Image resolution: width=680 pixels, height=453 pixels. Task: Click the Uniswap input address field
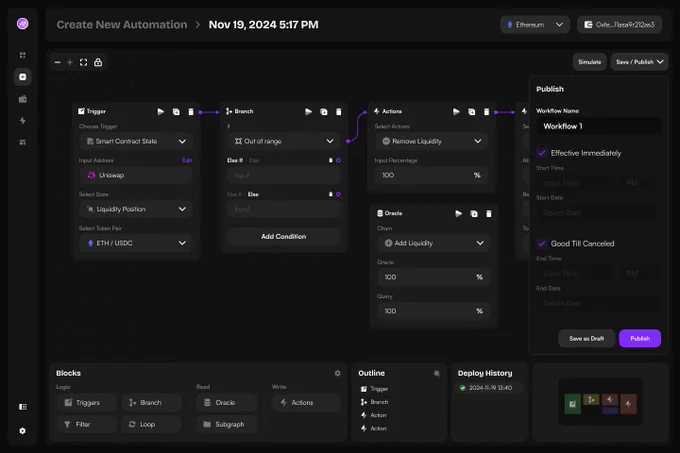point(136,175)
